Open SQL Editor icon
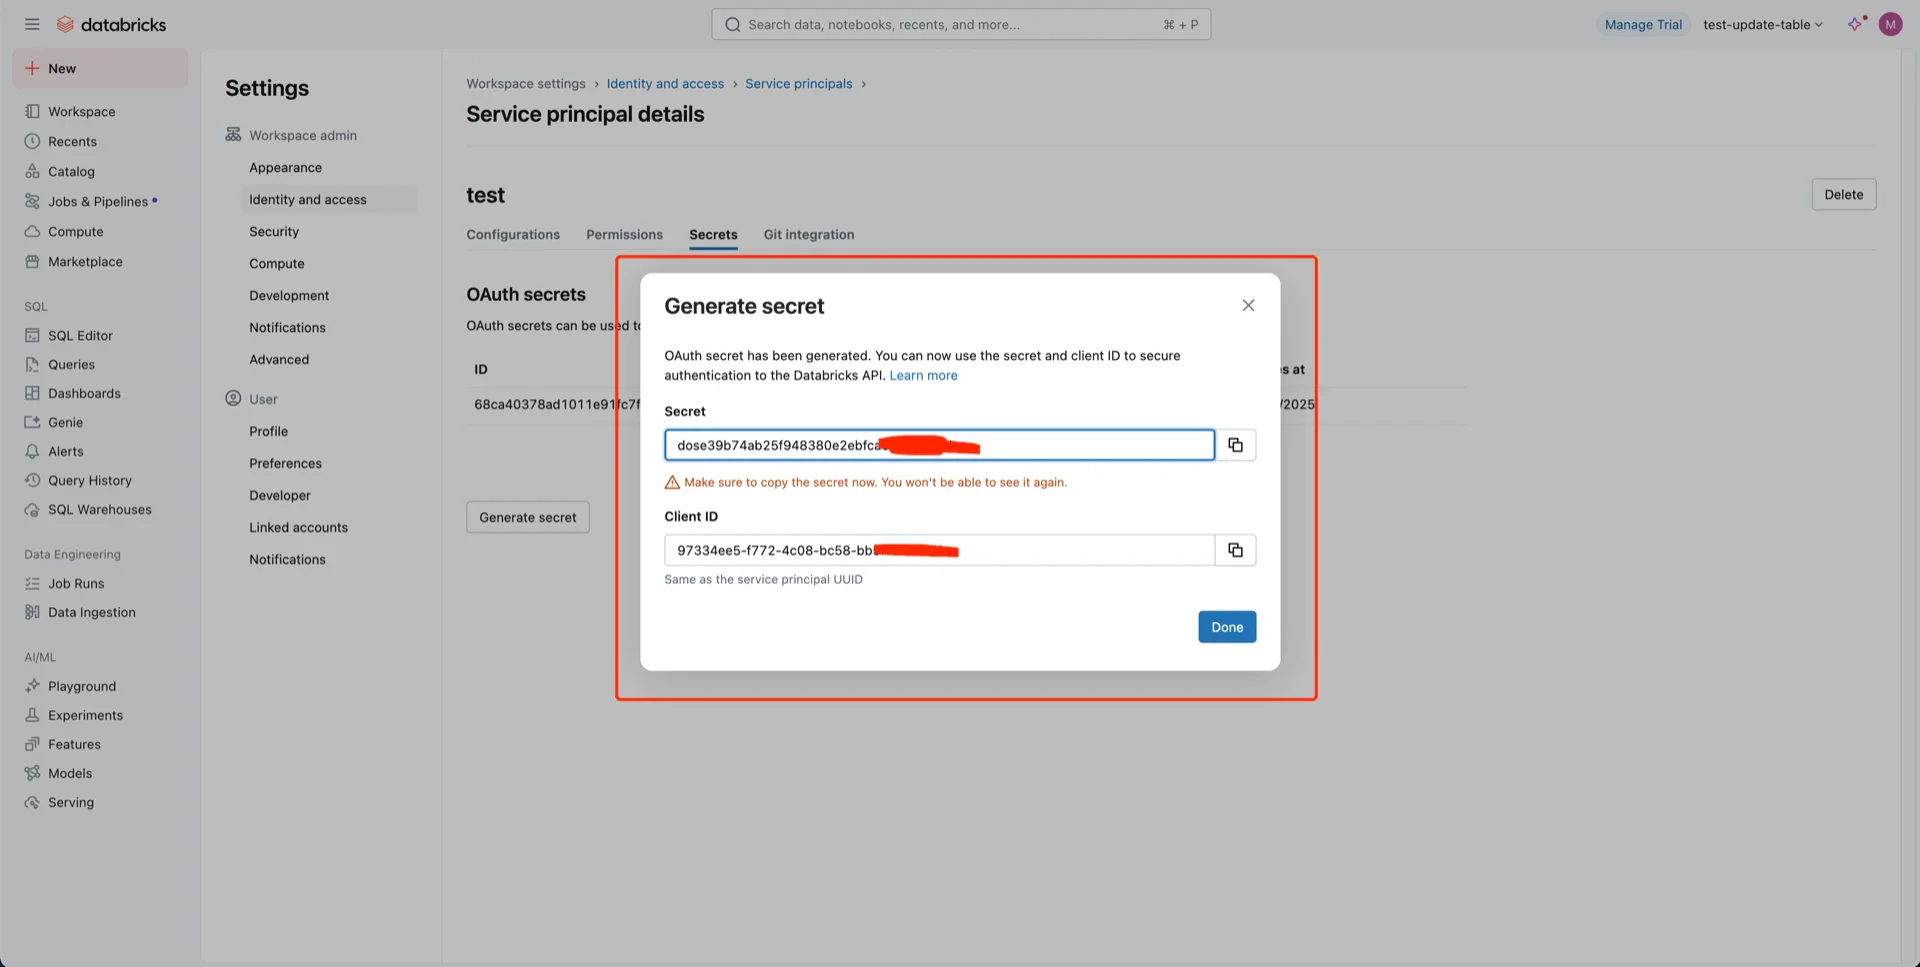This screenshot has height=967, width=1920. click(x=32, y=335)
